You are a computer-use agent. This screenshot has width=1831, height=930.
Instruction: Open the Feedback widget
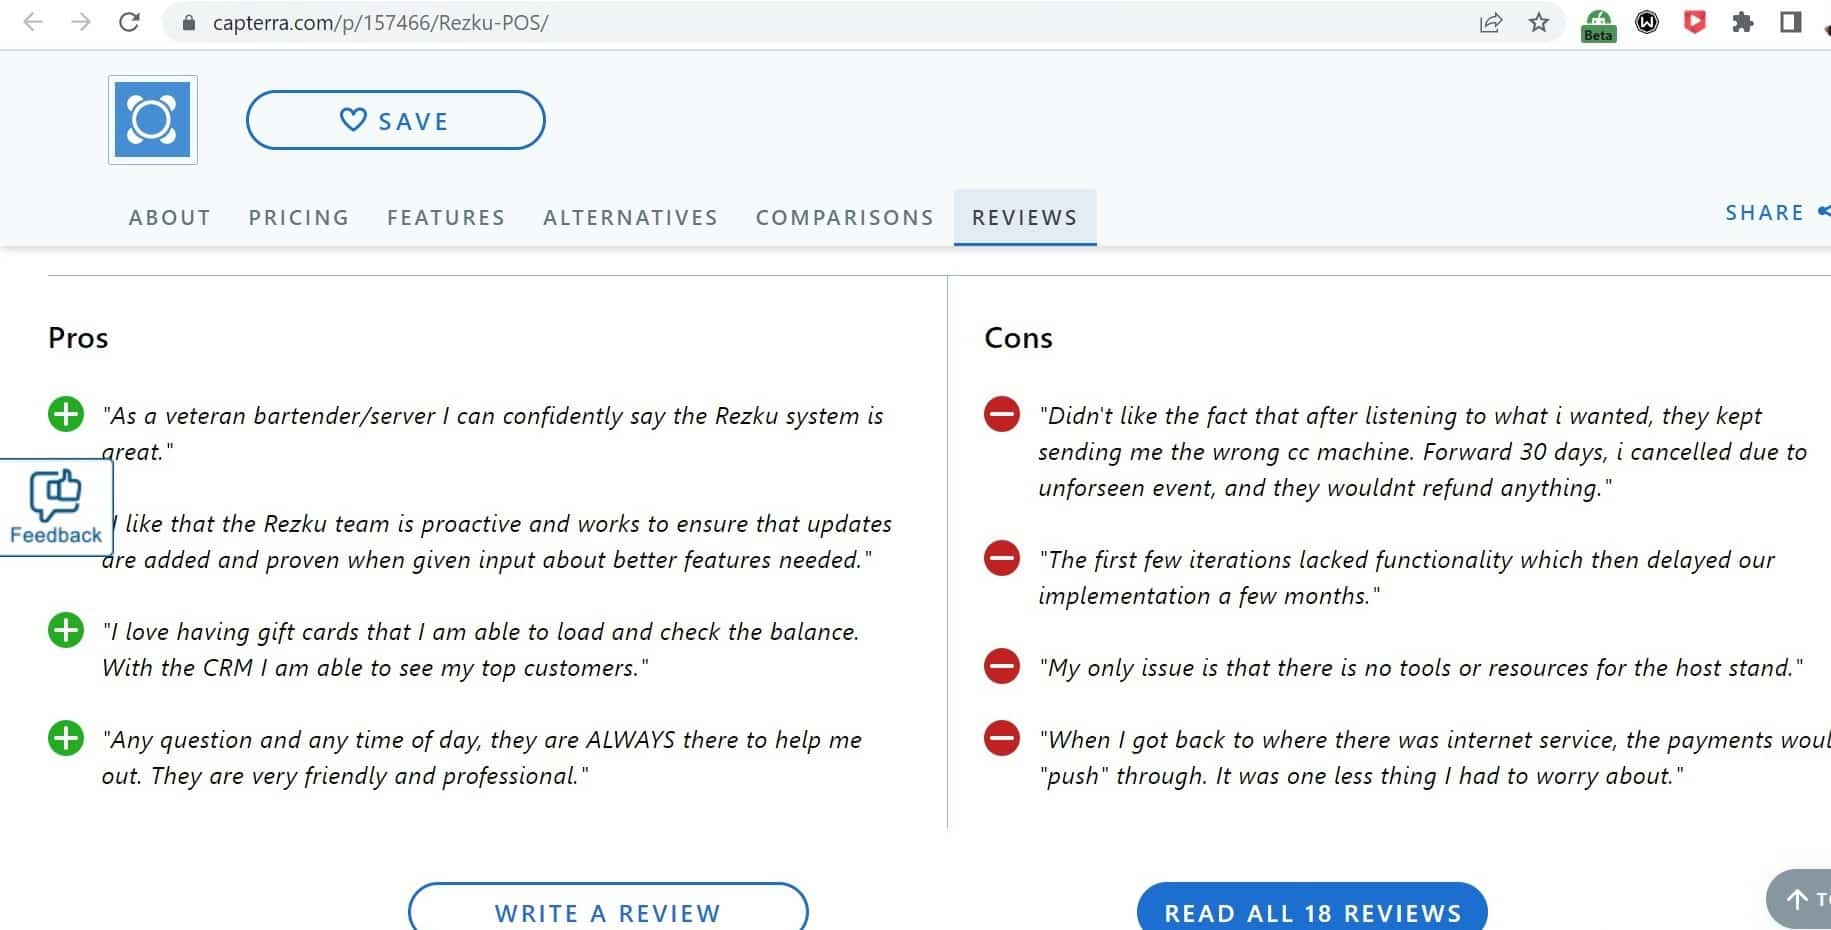pos(56,507)
